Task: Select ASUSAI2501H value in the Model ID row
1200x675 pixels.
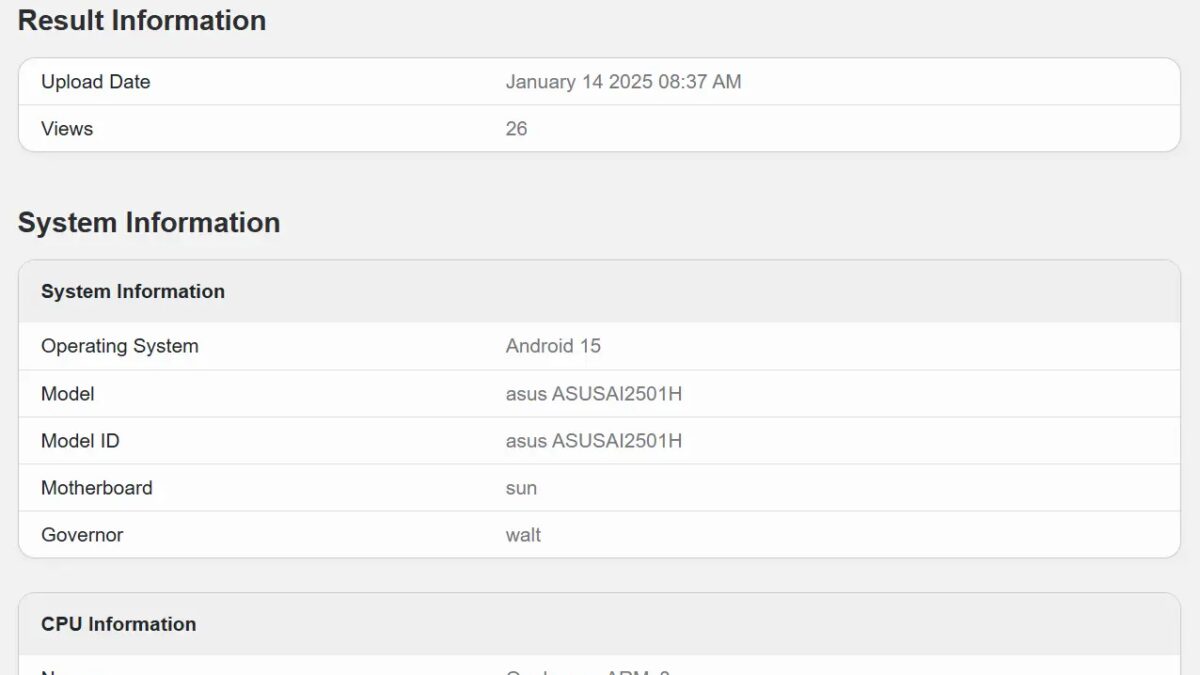Action: click(594, 441)
